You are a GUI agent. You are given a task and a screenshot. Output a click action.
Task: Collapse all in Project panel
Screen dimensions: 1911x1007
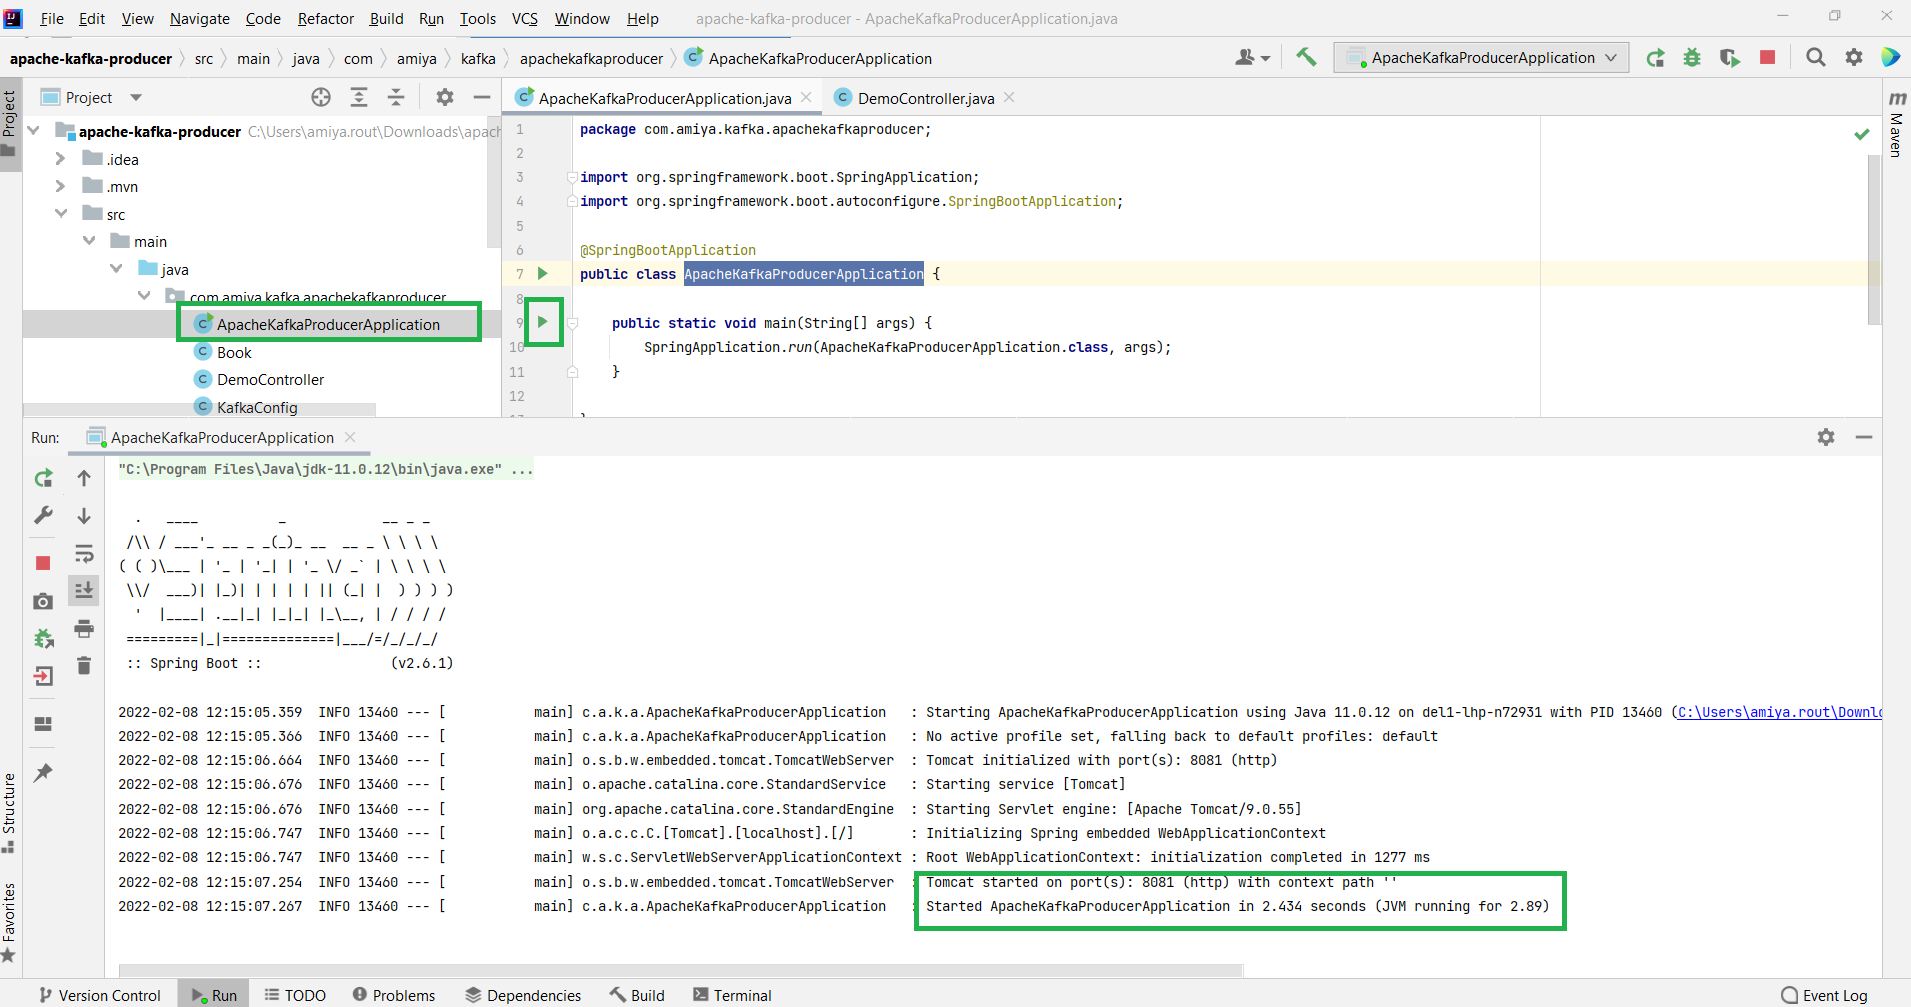396,97
